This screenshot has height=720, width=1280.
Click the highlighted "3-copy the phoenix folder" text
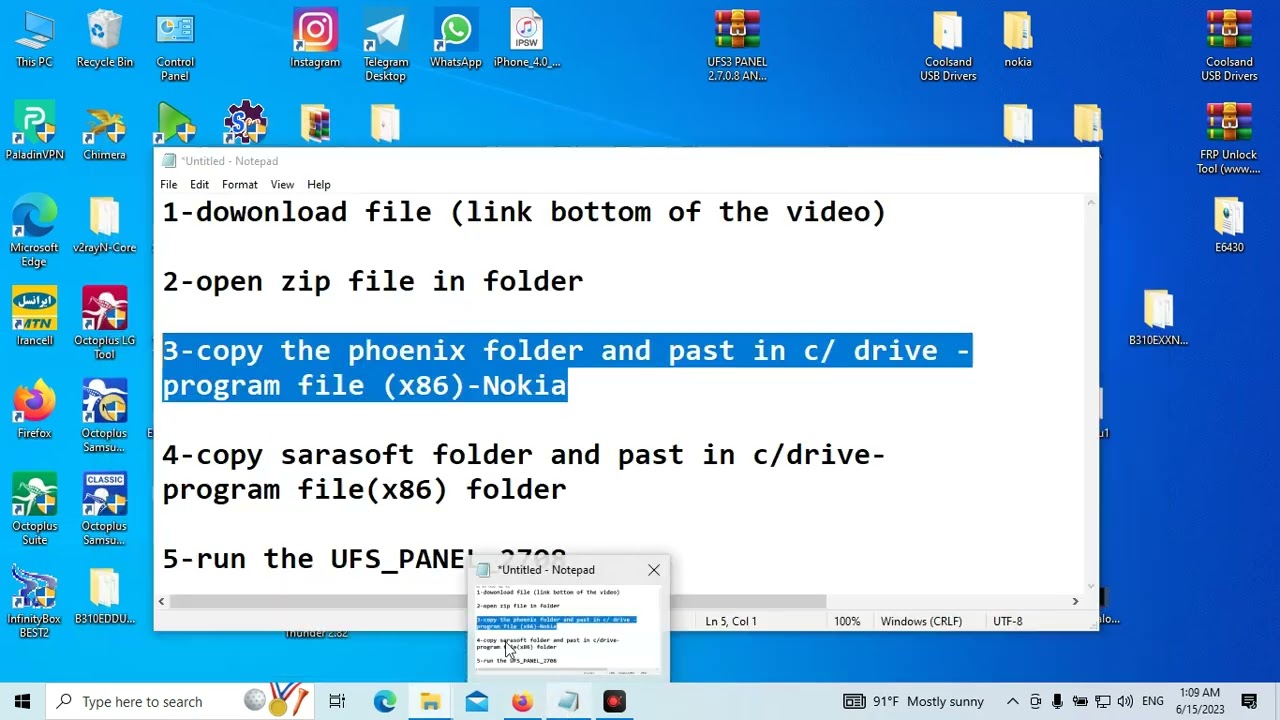566,368
